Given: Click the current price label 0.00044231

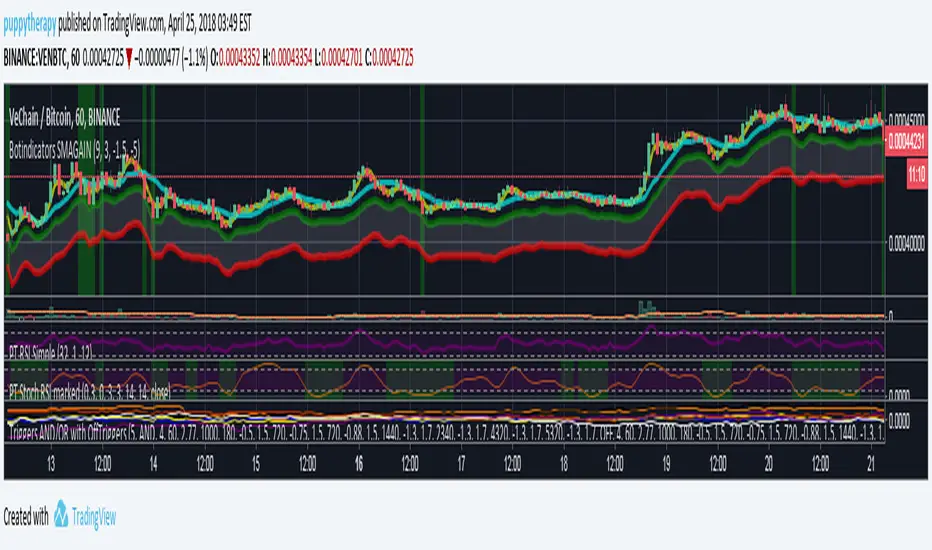Looking at the screenshot, I should point(906,142).
